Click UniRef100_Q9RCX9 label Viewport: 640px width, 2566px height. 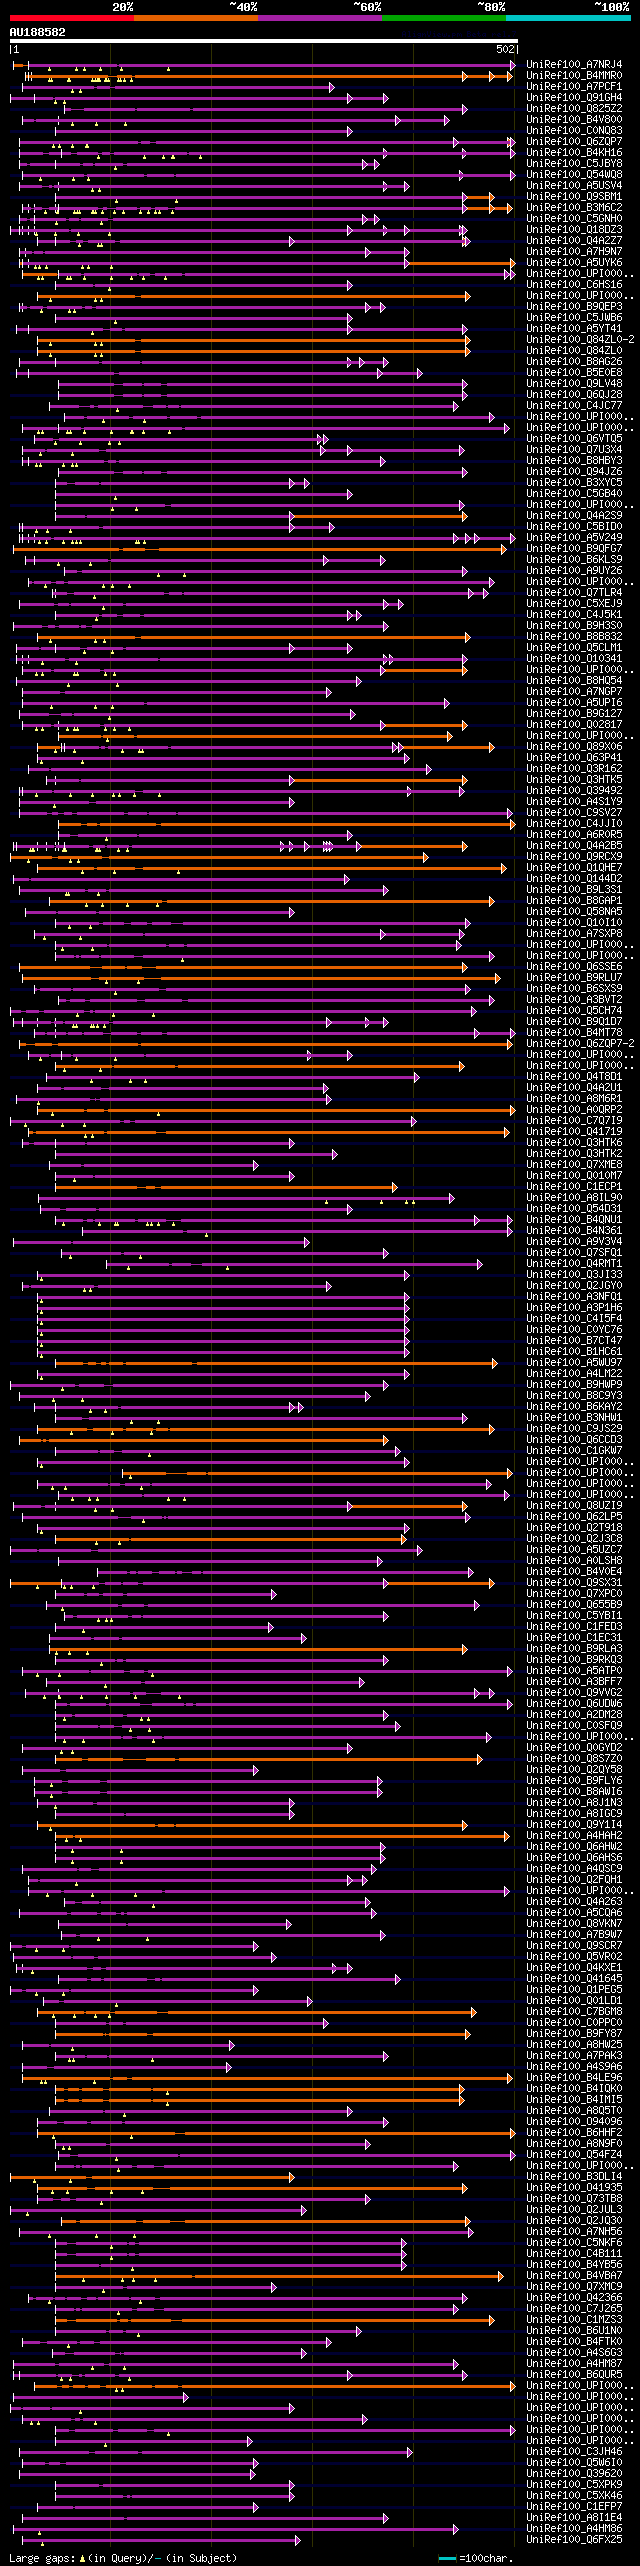coord(574,857)
